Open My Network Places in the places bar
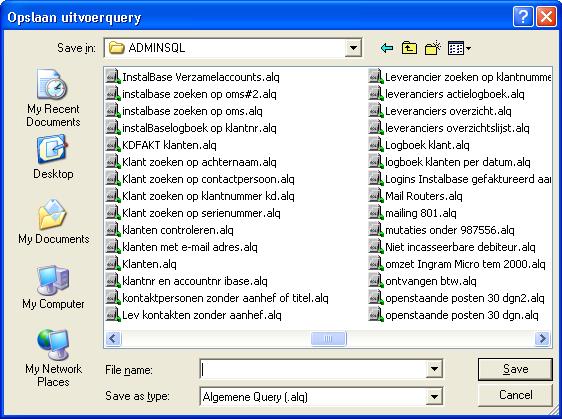562x419 pixels. click(x=53, y=358)
